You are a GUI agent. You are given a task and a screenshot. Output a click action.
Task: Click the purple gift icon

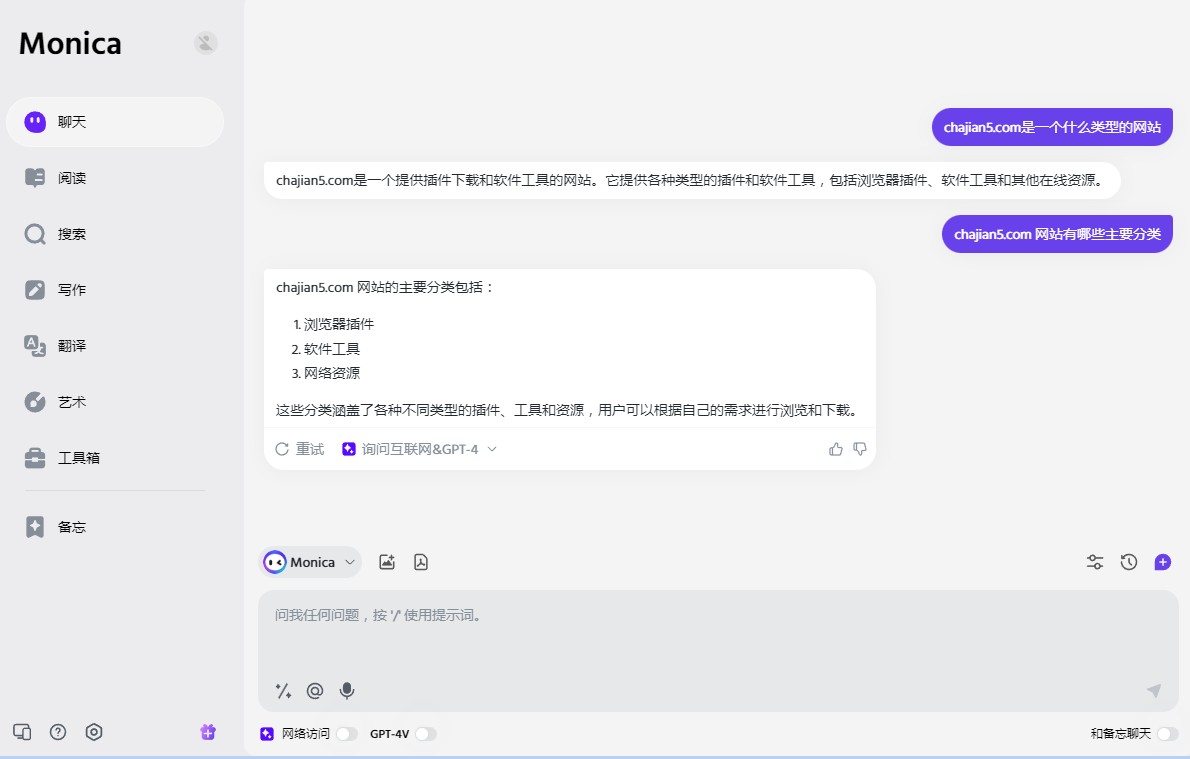pyautogui.click(x=208, y=732)
